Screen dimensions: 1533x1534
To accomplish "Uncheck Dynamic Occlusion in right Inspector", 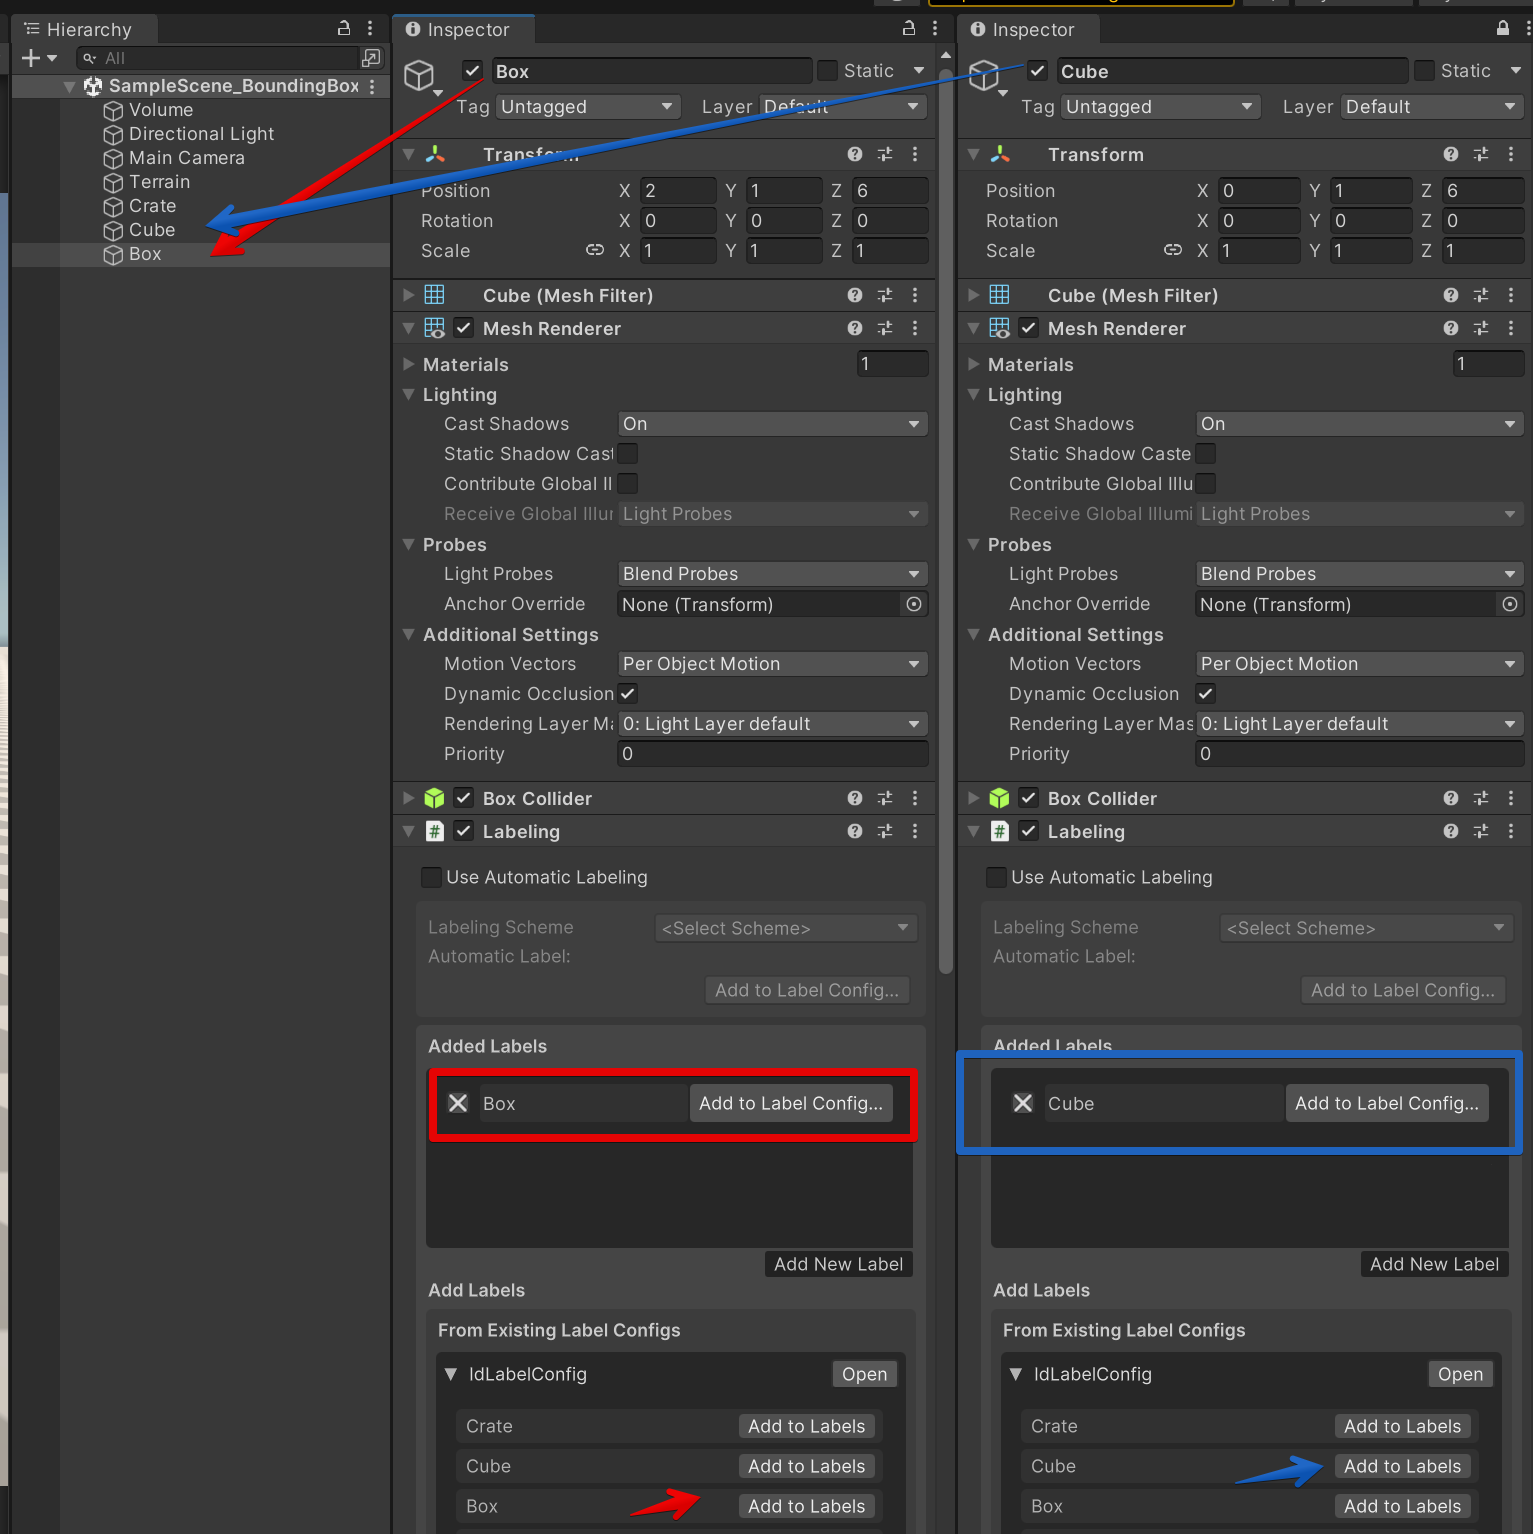I will point(1206,693).
